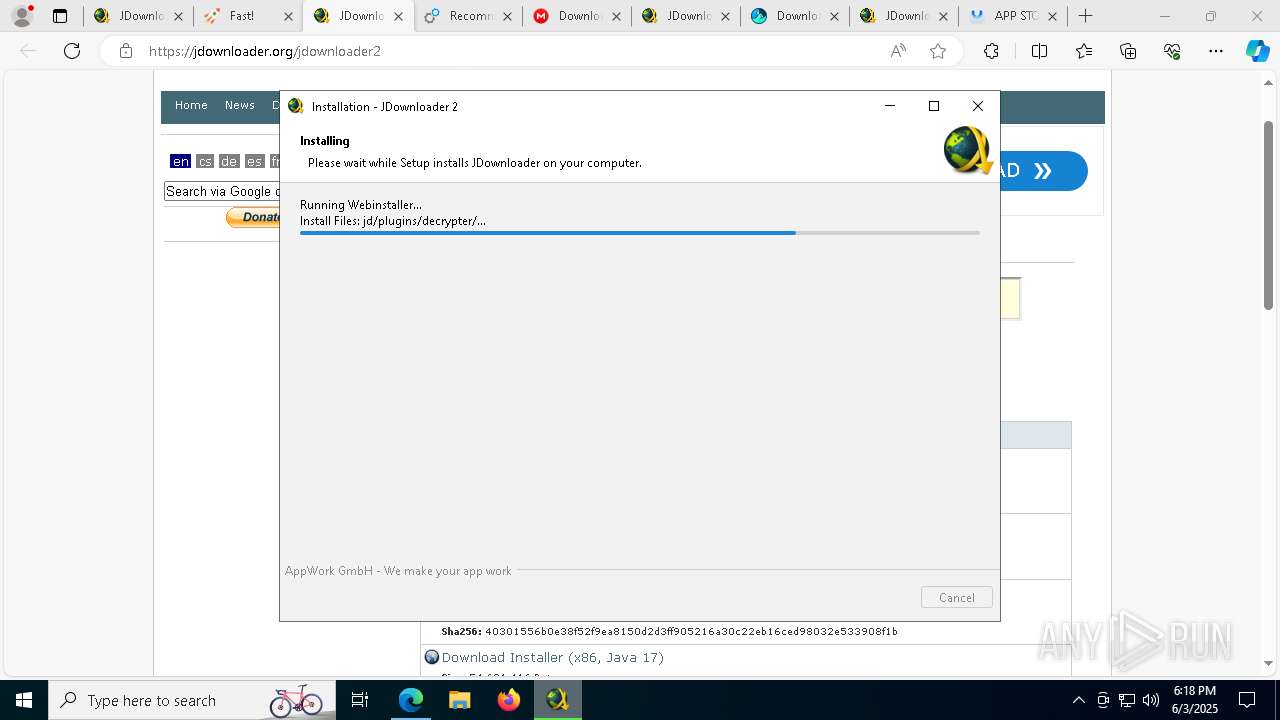Open File Explorer from the taskbar
The height and width of the screenshot is (720, 1280).
click(459, 700)
